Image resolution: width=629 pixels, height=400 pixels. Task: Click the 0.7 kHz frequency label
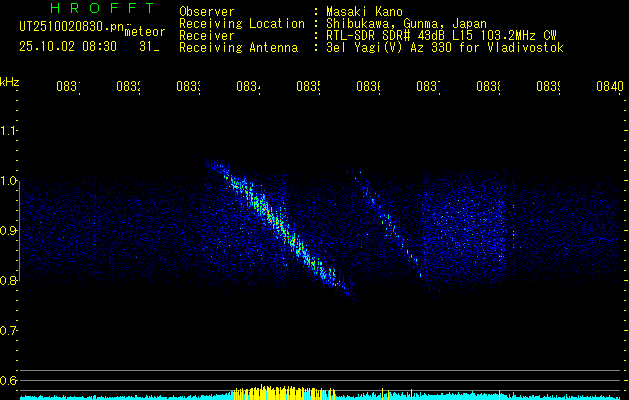[x=8, y=331]
